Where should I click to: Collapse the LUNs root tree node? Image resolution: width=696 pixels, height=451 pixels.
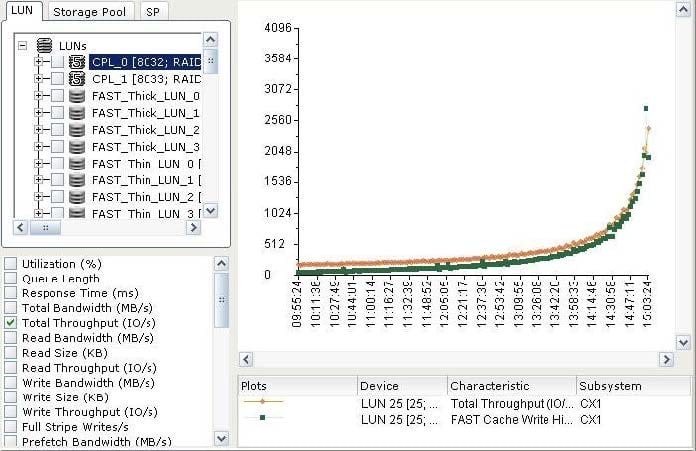click(x=23, y=45)
